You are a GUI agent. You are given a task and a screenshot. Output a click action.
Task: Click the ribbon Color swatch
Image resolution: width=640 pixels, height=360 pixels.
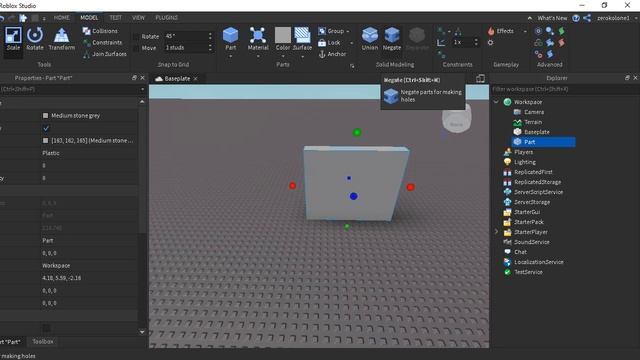tap(283, 36)
